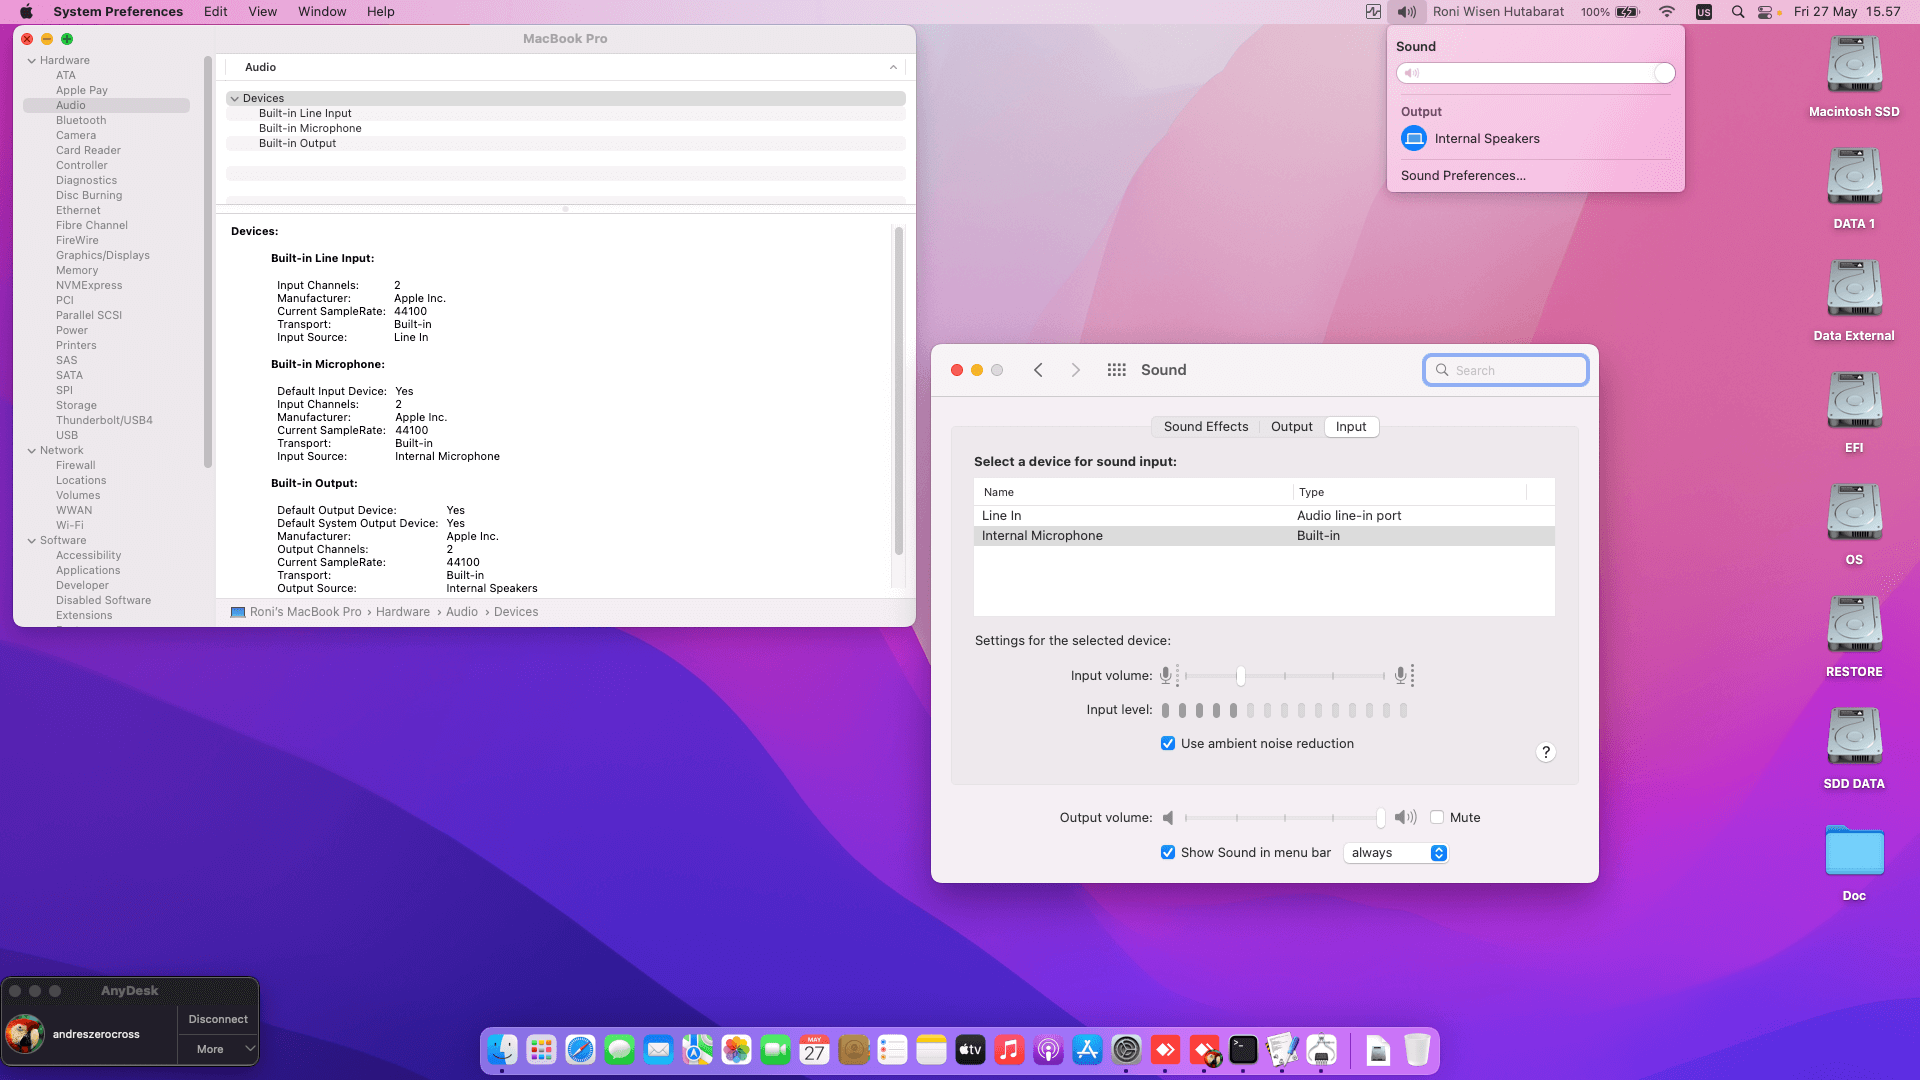
Task: Open Control Center in the menu bar
Action: [1765, 12]
